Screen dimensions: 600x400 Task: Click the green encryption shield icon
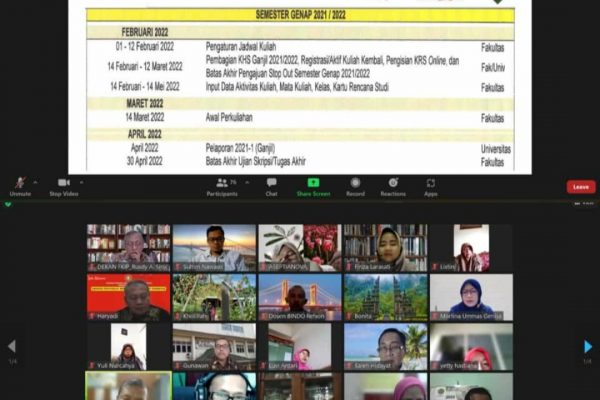8,205
